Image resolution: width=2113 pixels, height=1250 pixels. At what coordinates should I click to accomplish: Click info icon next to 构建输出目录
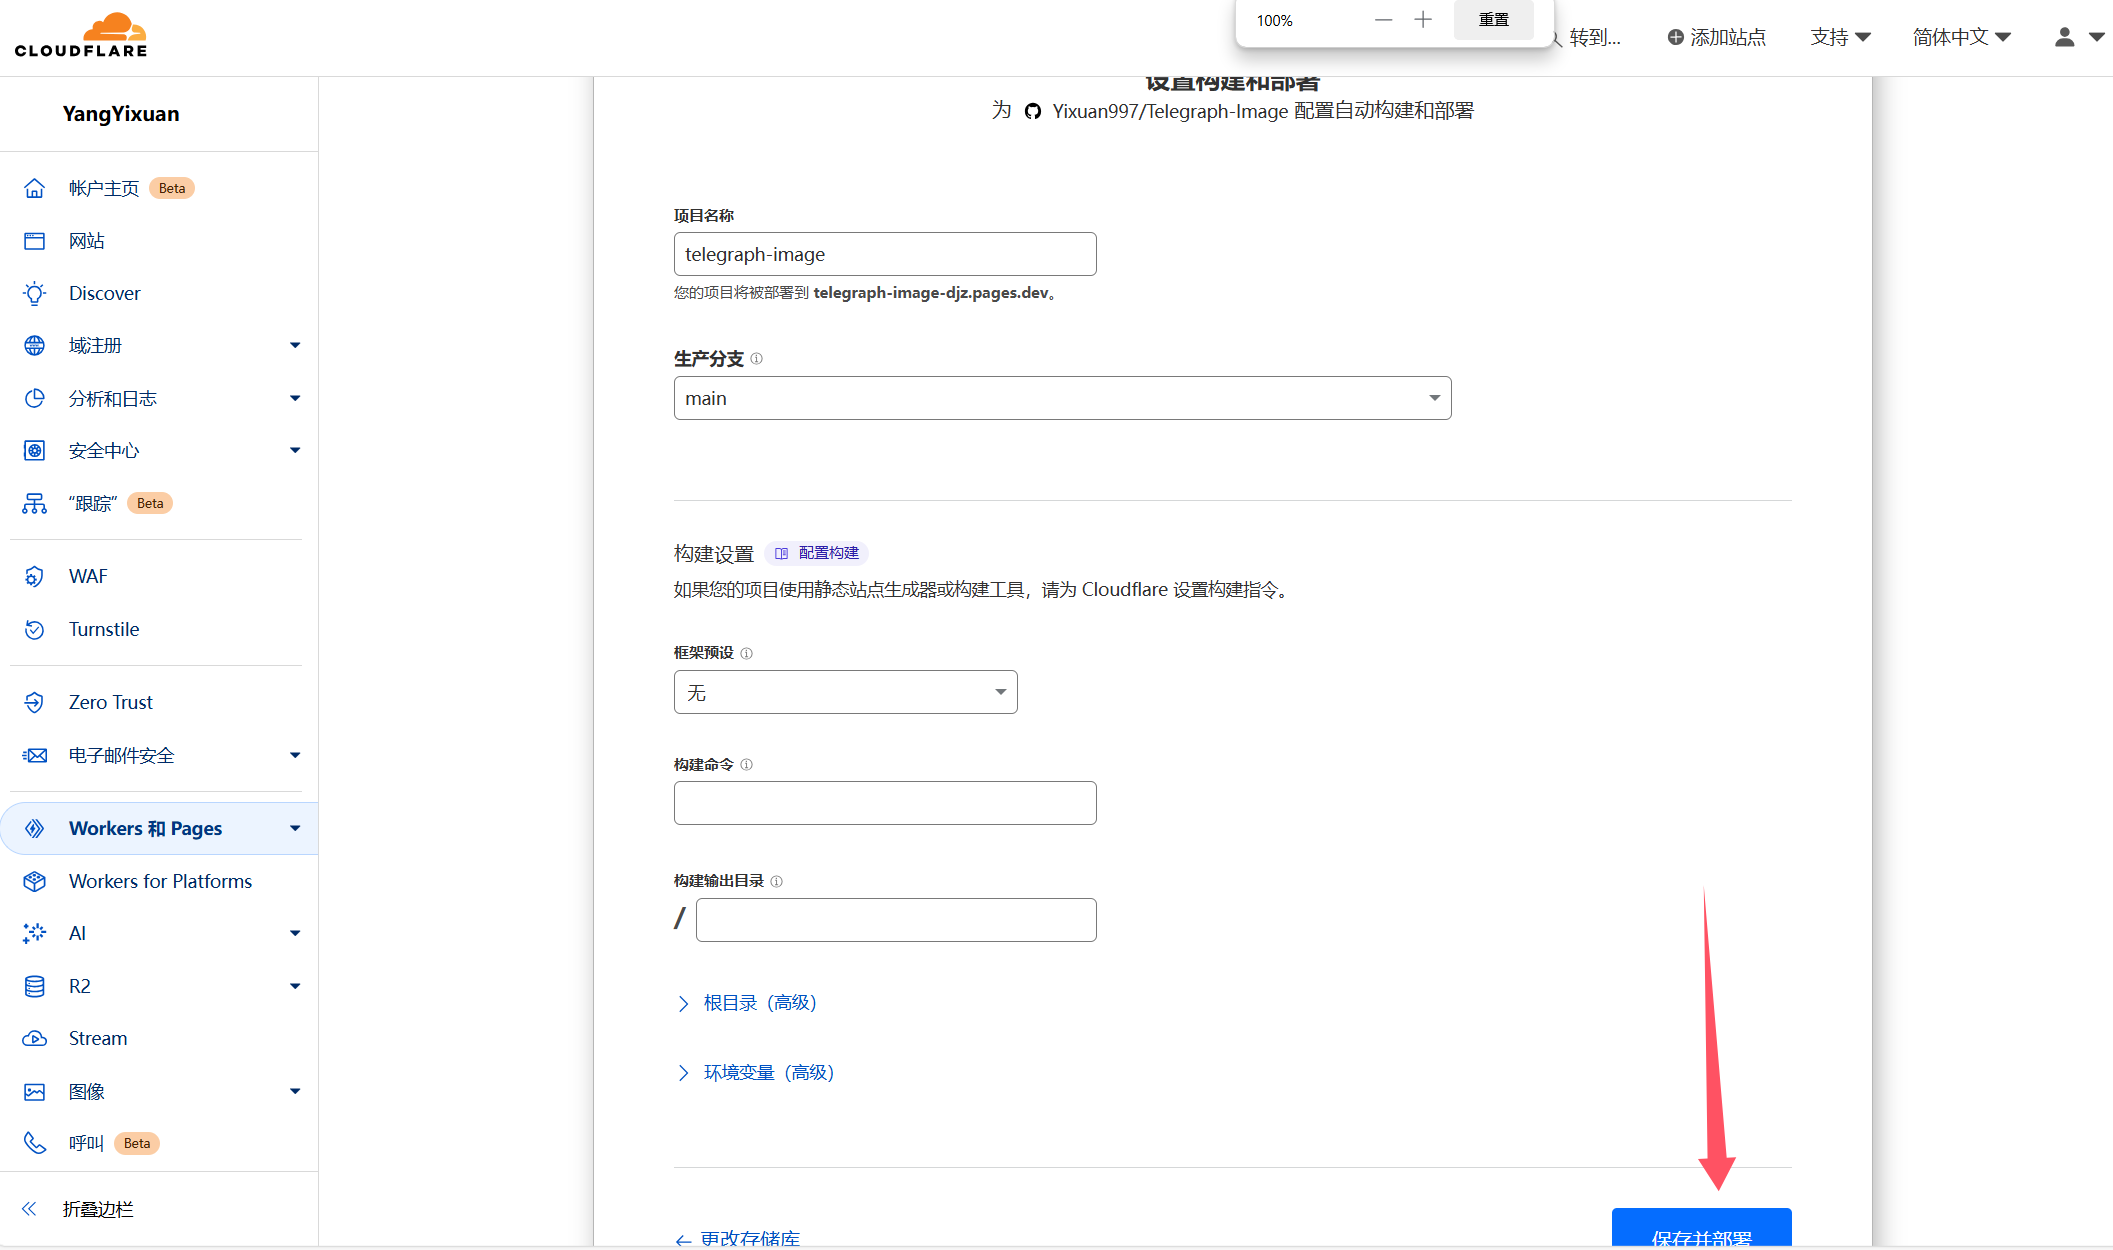pos(777,881)
